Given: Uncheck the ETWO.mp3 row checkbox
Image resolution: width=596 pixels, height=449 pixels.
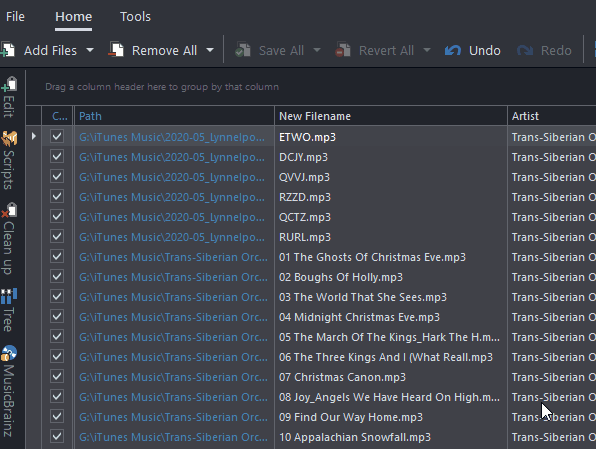Looking at the screenshot, I should pyautogui.click(x=57, y=136).
